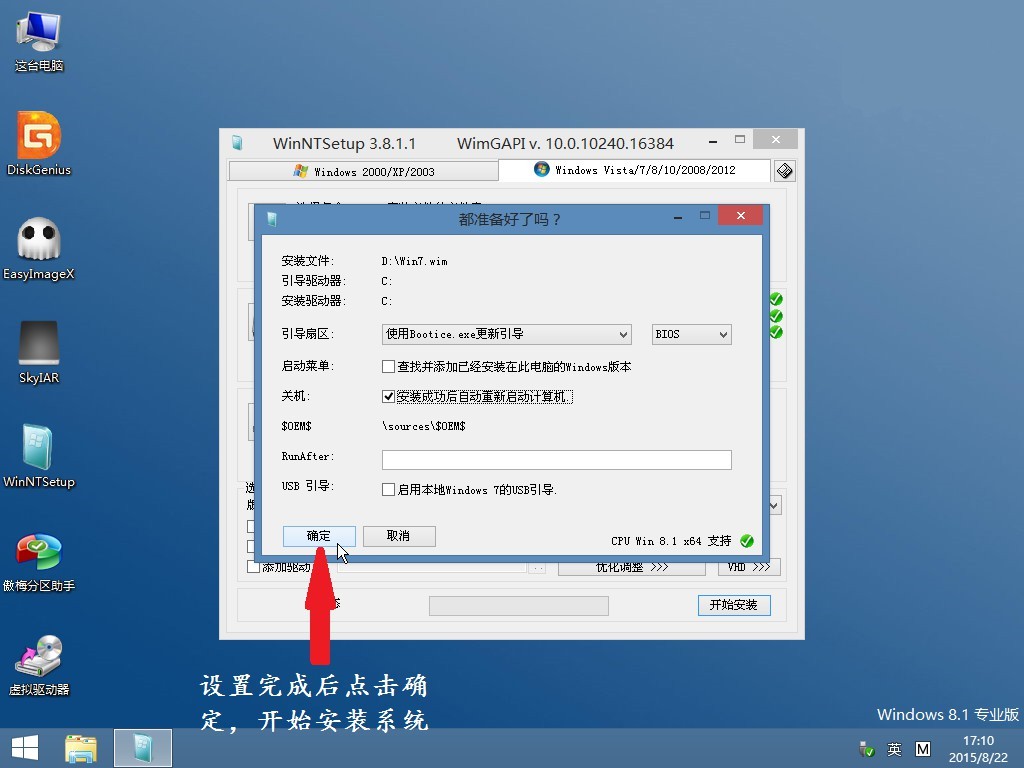
Task: Enable 启用本地Windows 7的USB引导
Action: 389,489
